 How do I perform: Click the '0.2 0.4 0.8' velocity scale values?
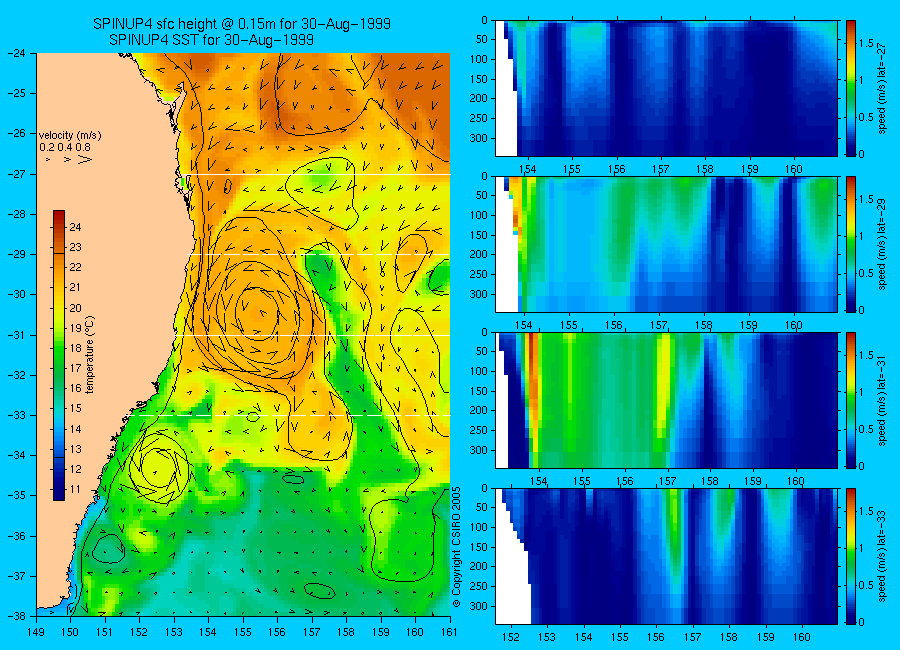click(65, 148)
